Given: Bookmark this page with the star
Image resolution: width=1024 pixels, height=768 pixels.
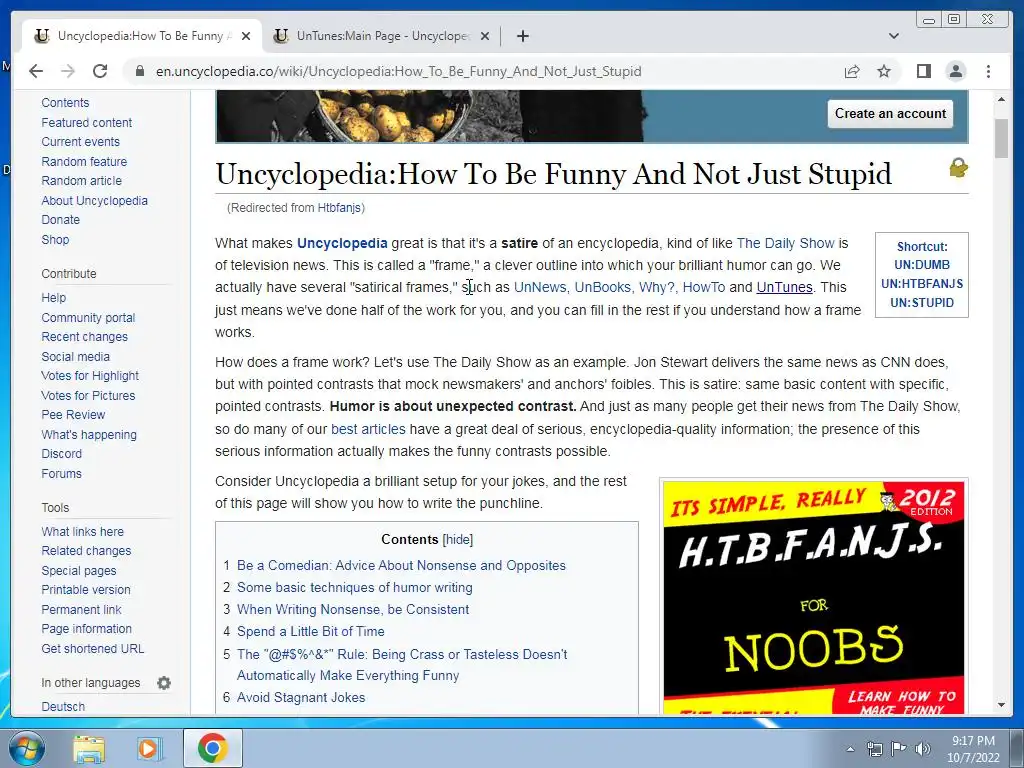Looking at the screenshot, I should coord(884,71).
